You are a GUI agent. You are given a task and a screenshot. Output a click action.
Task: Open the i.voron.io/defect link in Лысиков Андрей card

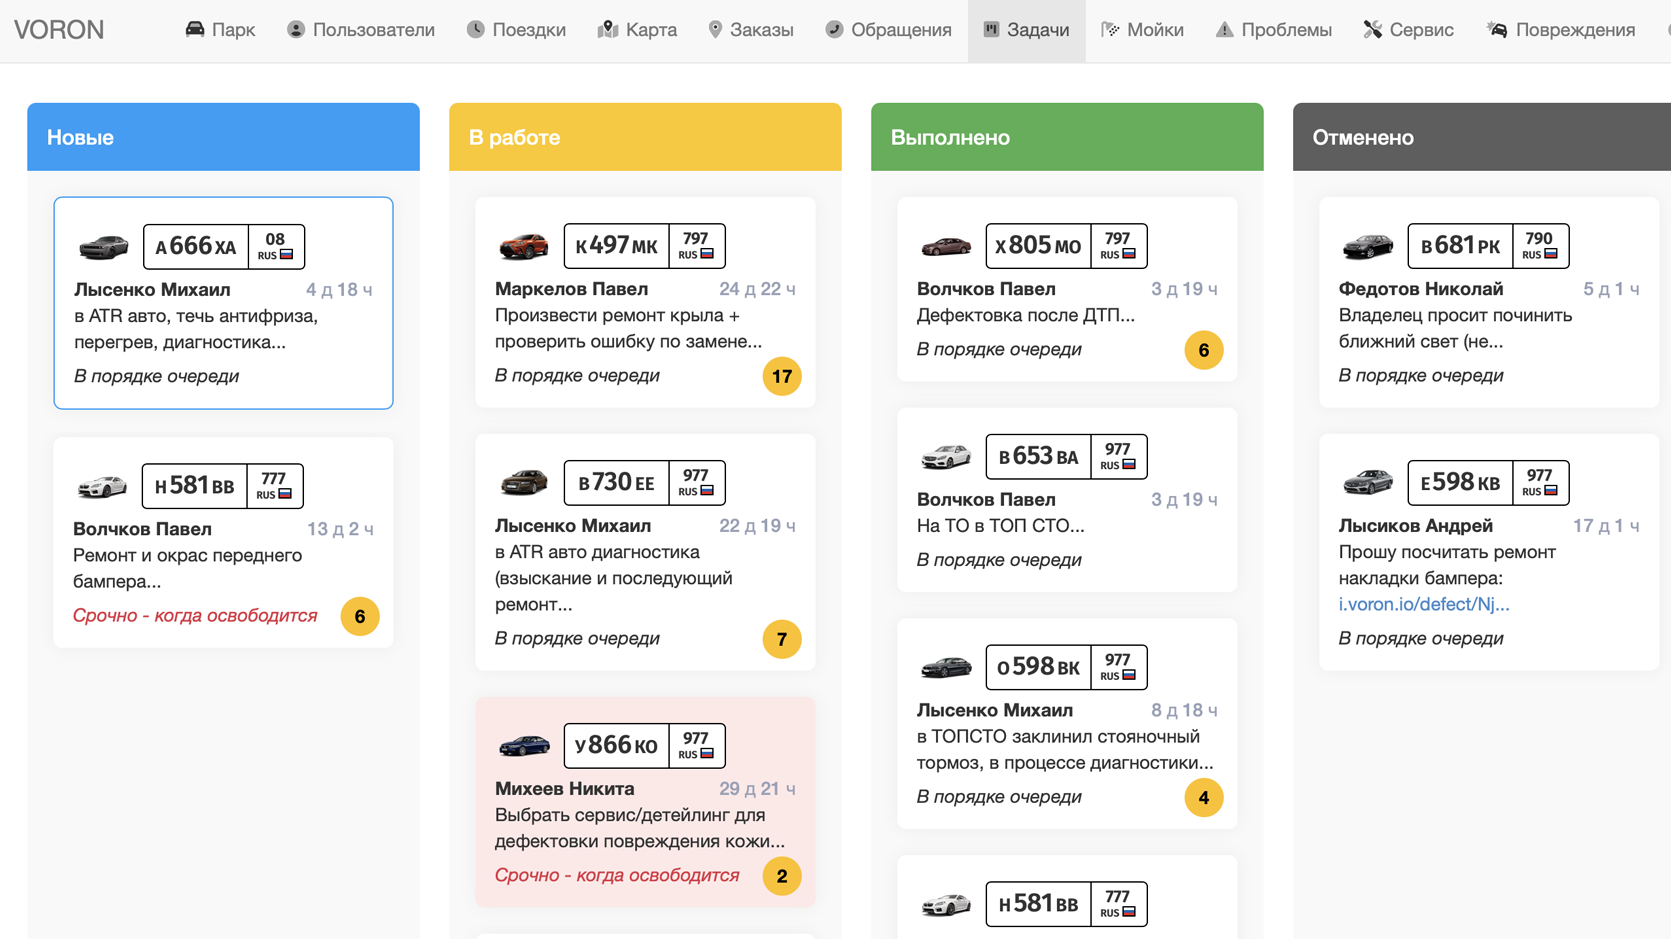[1424, 604]
